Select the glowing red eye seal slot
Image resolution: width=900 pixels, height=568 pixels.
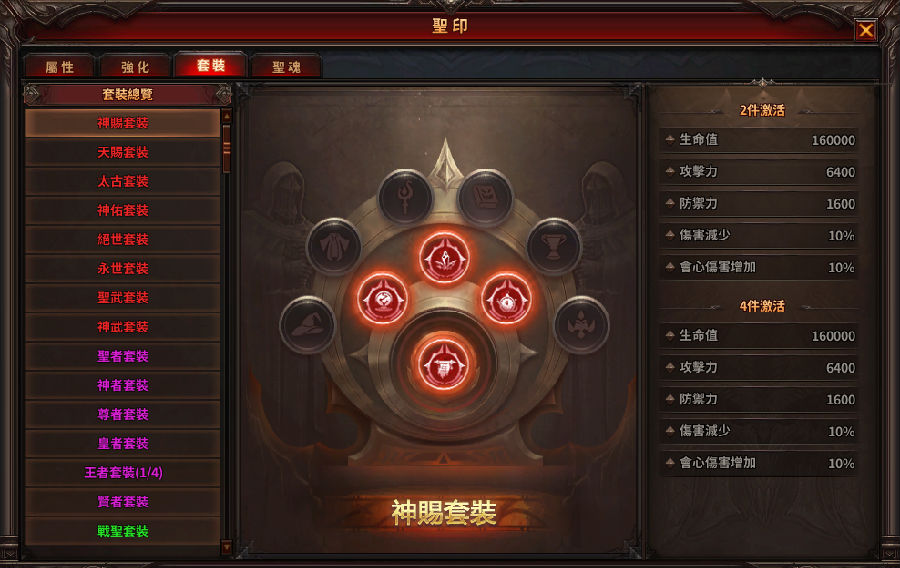pyautogui.click(x=506, y=299)
